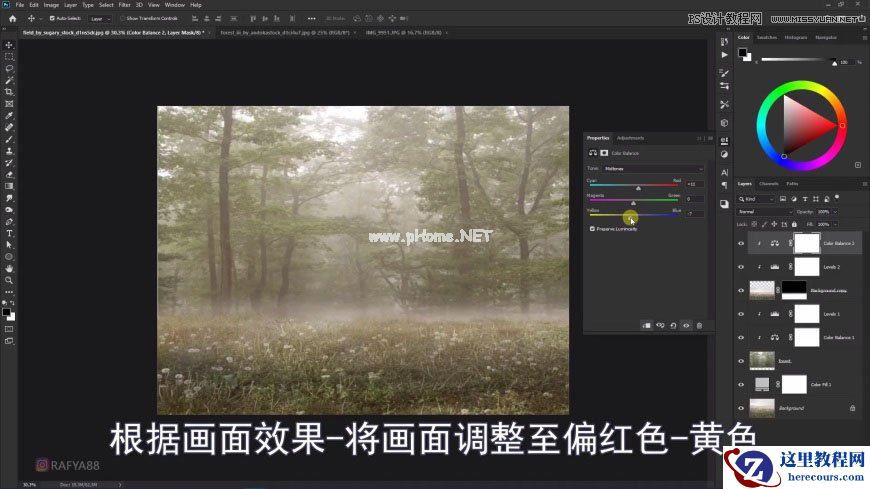Reset Color Balance adjustment to defaults
The image size is (870, 489).
(673, 326)
